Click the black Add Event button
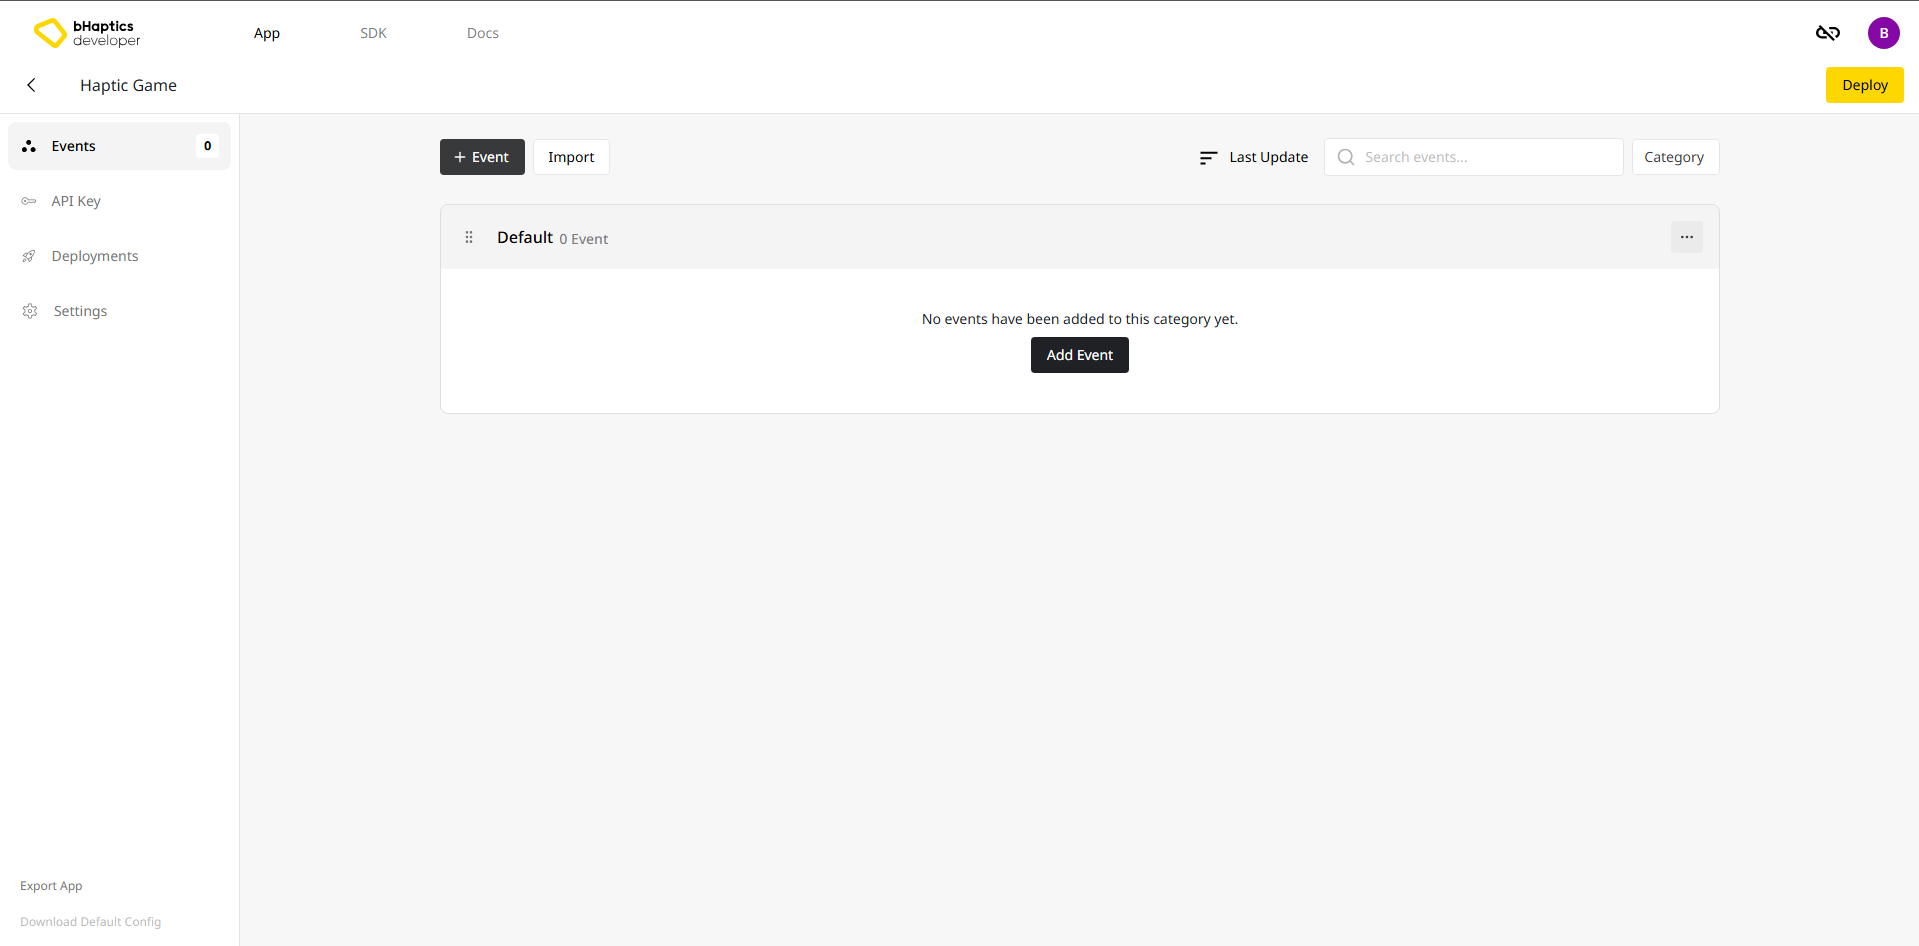This screenshot has width=1919, height=946. point(1079,355)
